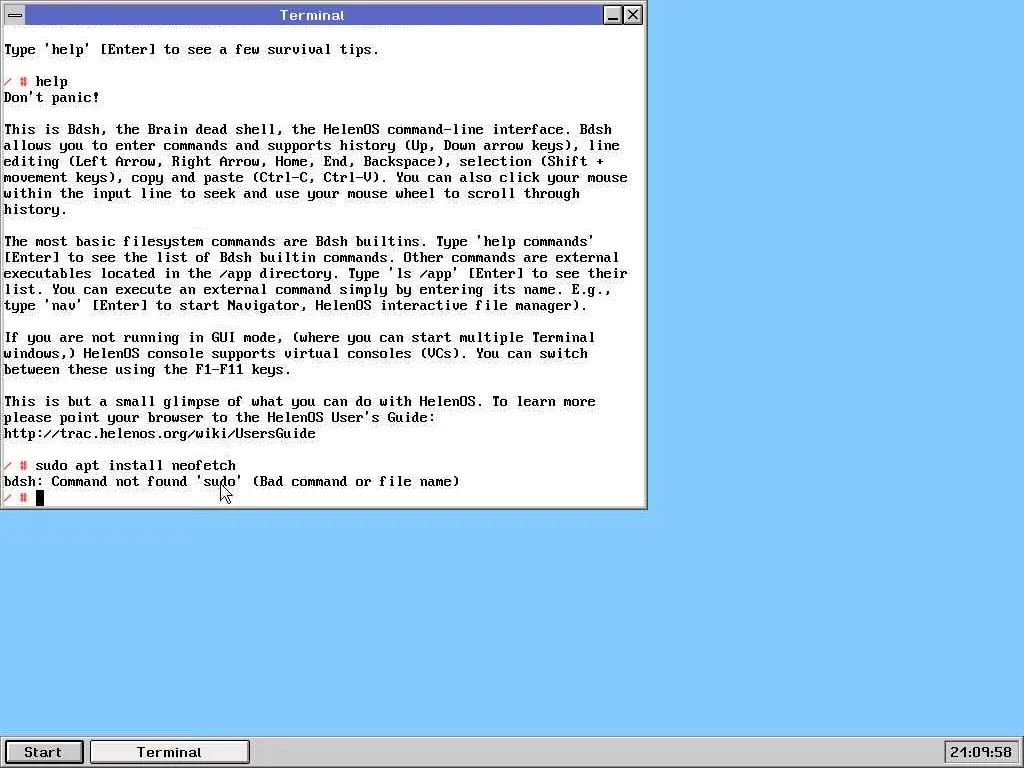Select the Terminal taskbar button
The image size is (1024, 768).
point(170,752)
